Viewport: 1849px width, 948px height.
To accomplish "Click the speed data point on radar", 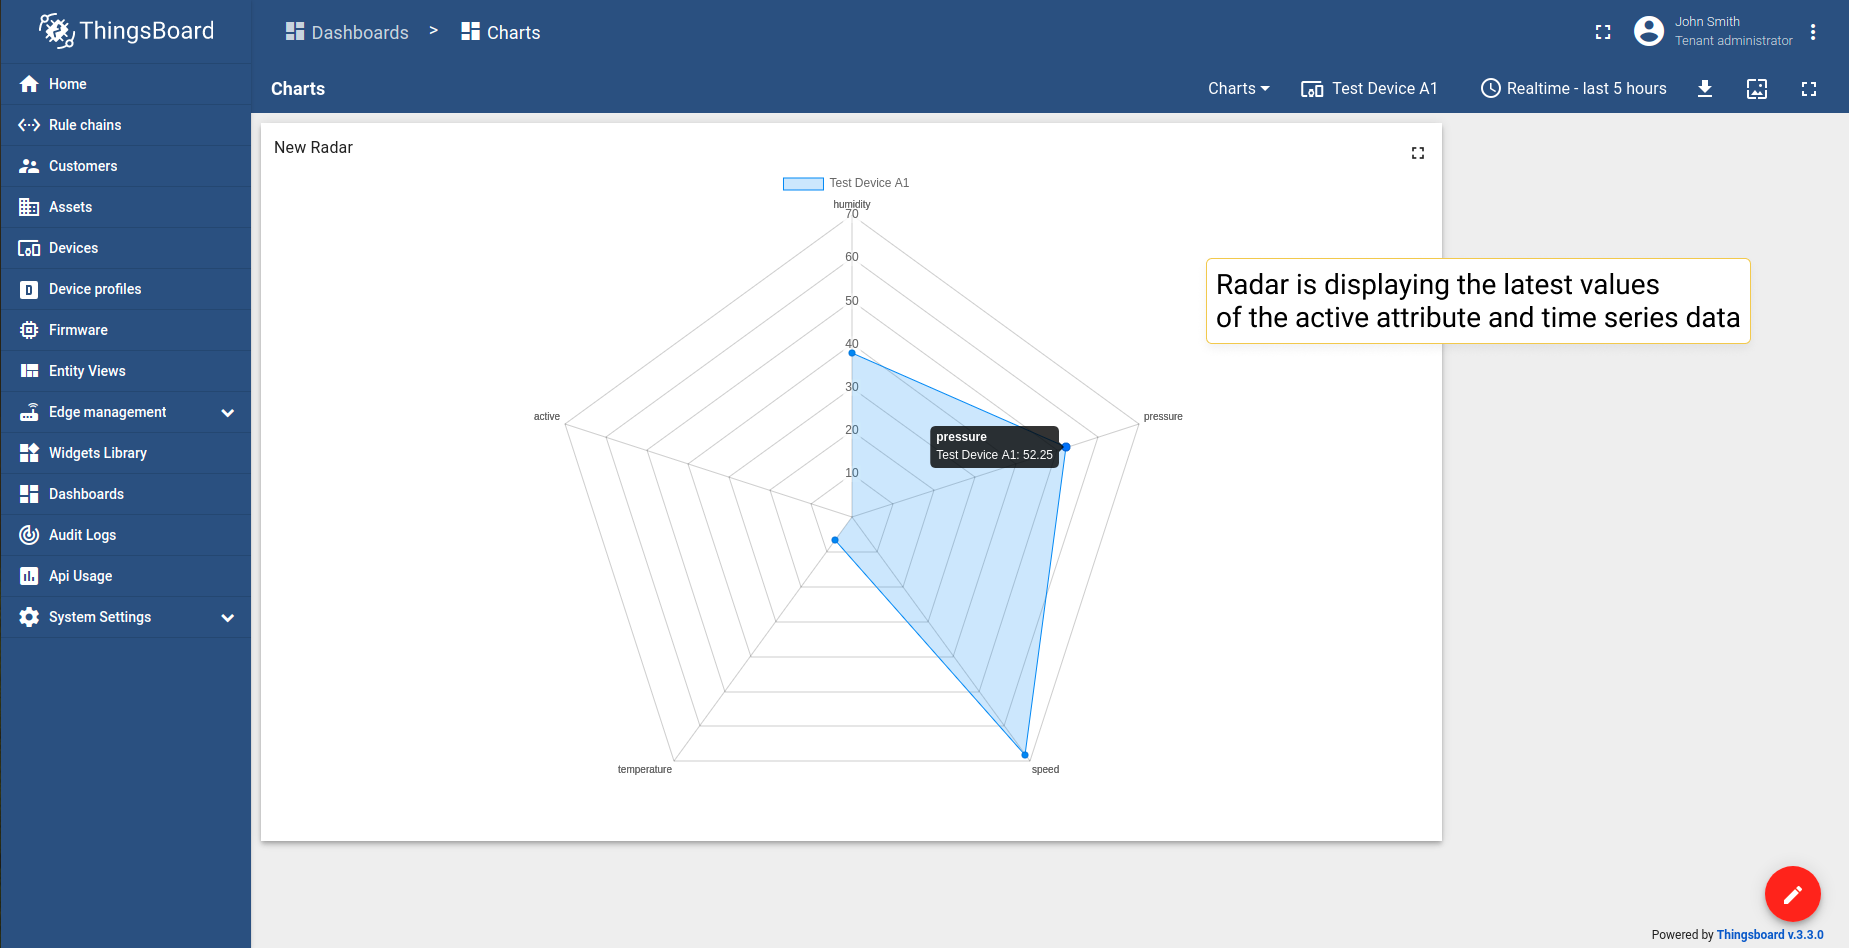I will tap(1025, 755).
